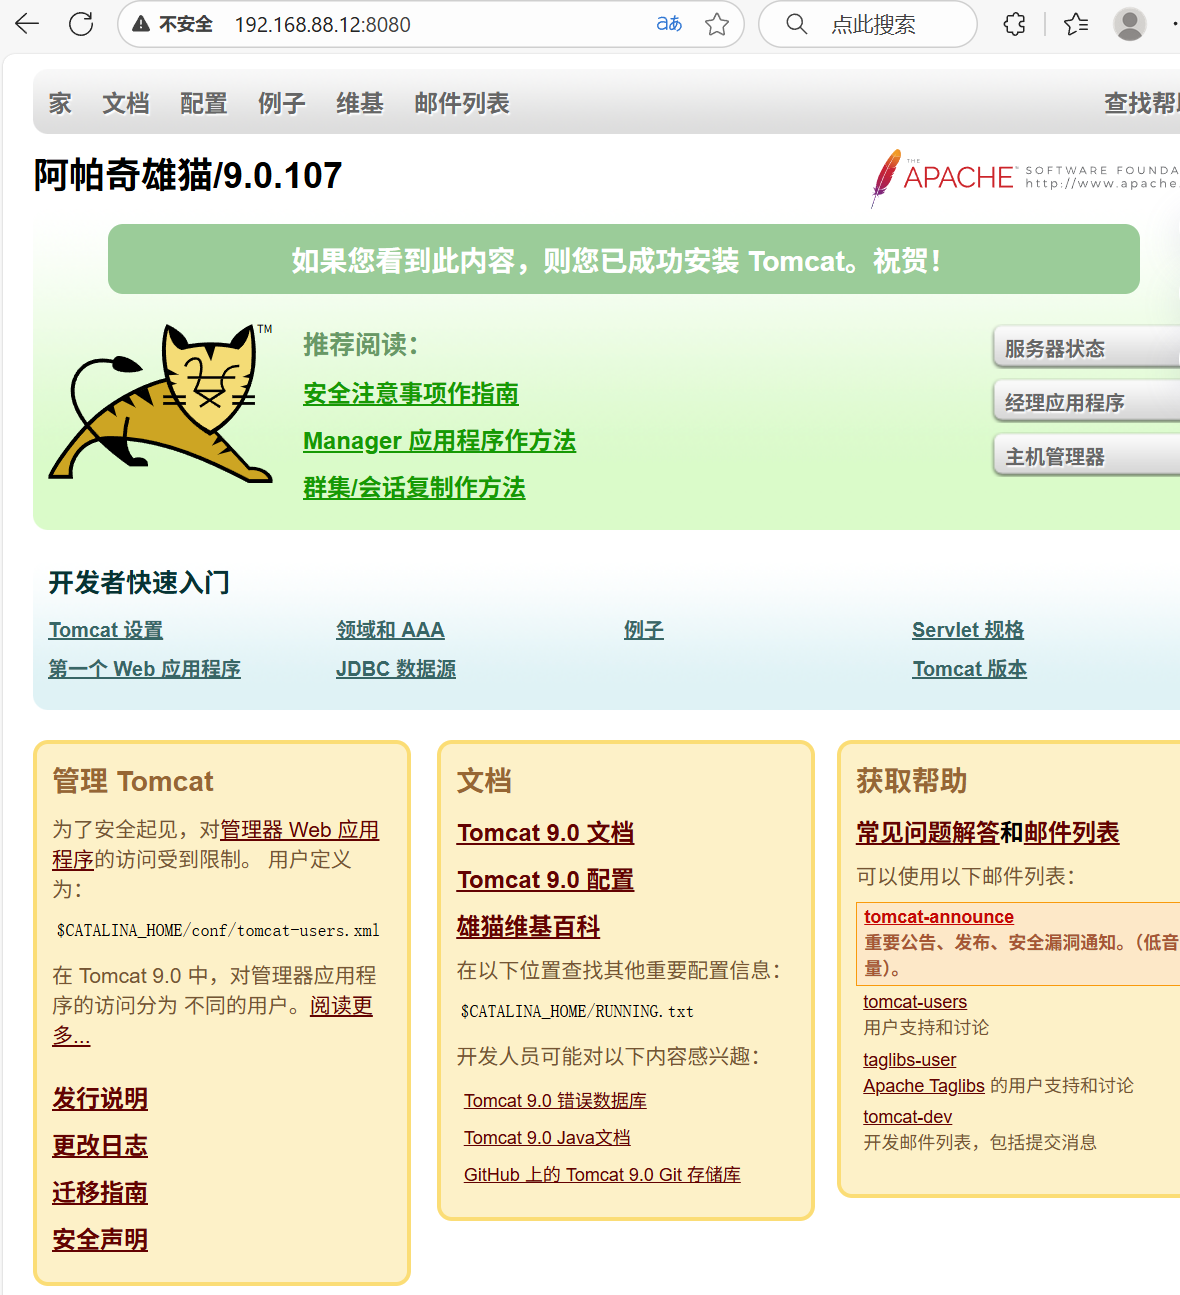Open the 查找帮助 nav item
This screenshot has width=1180, height=1295.
(1141, 103)
